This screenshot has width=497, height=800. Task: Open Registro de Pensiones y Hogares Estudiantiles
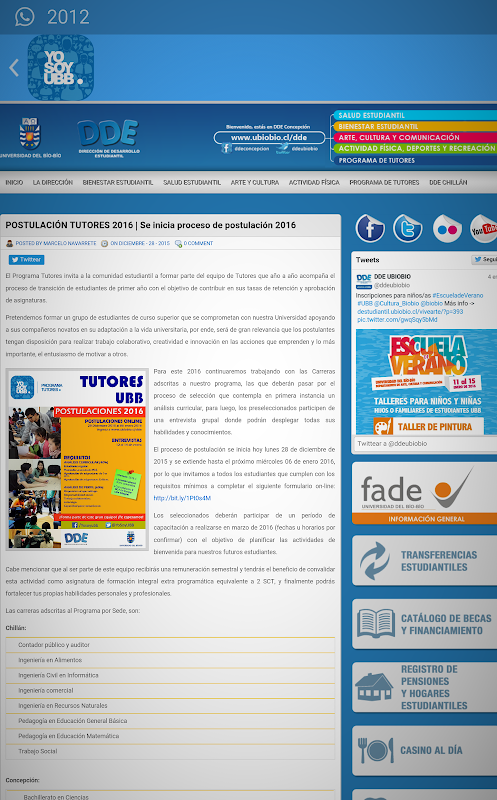[425, 687]
